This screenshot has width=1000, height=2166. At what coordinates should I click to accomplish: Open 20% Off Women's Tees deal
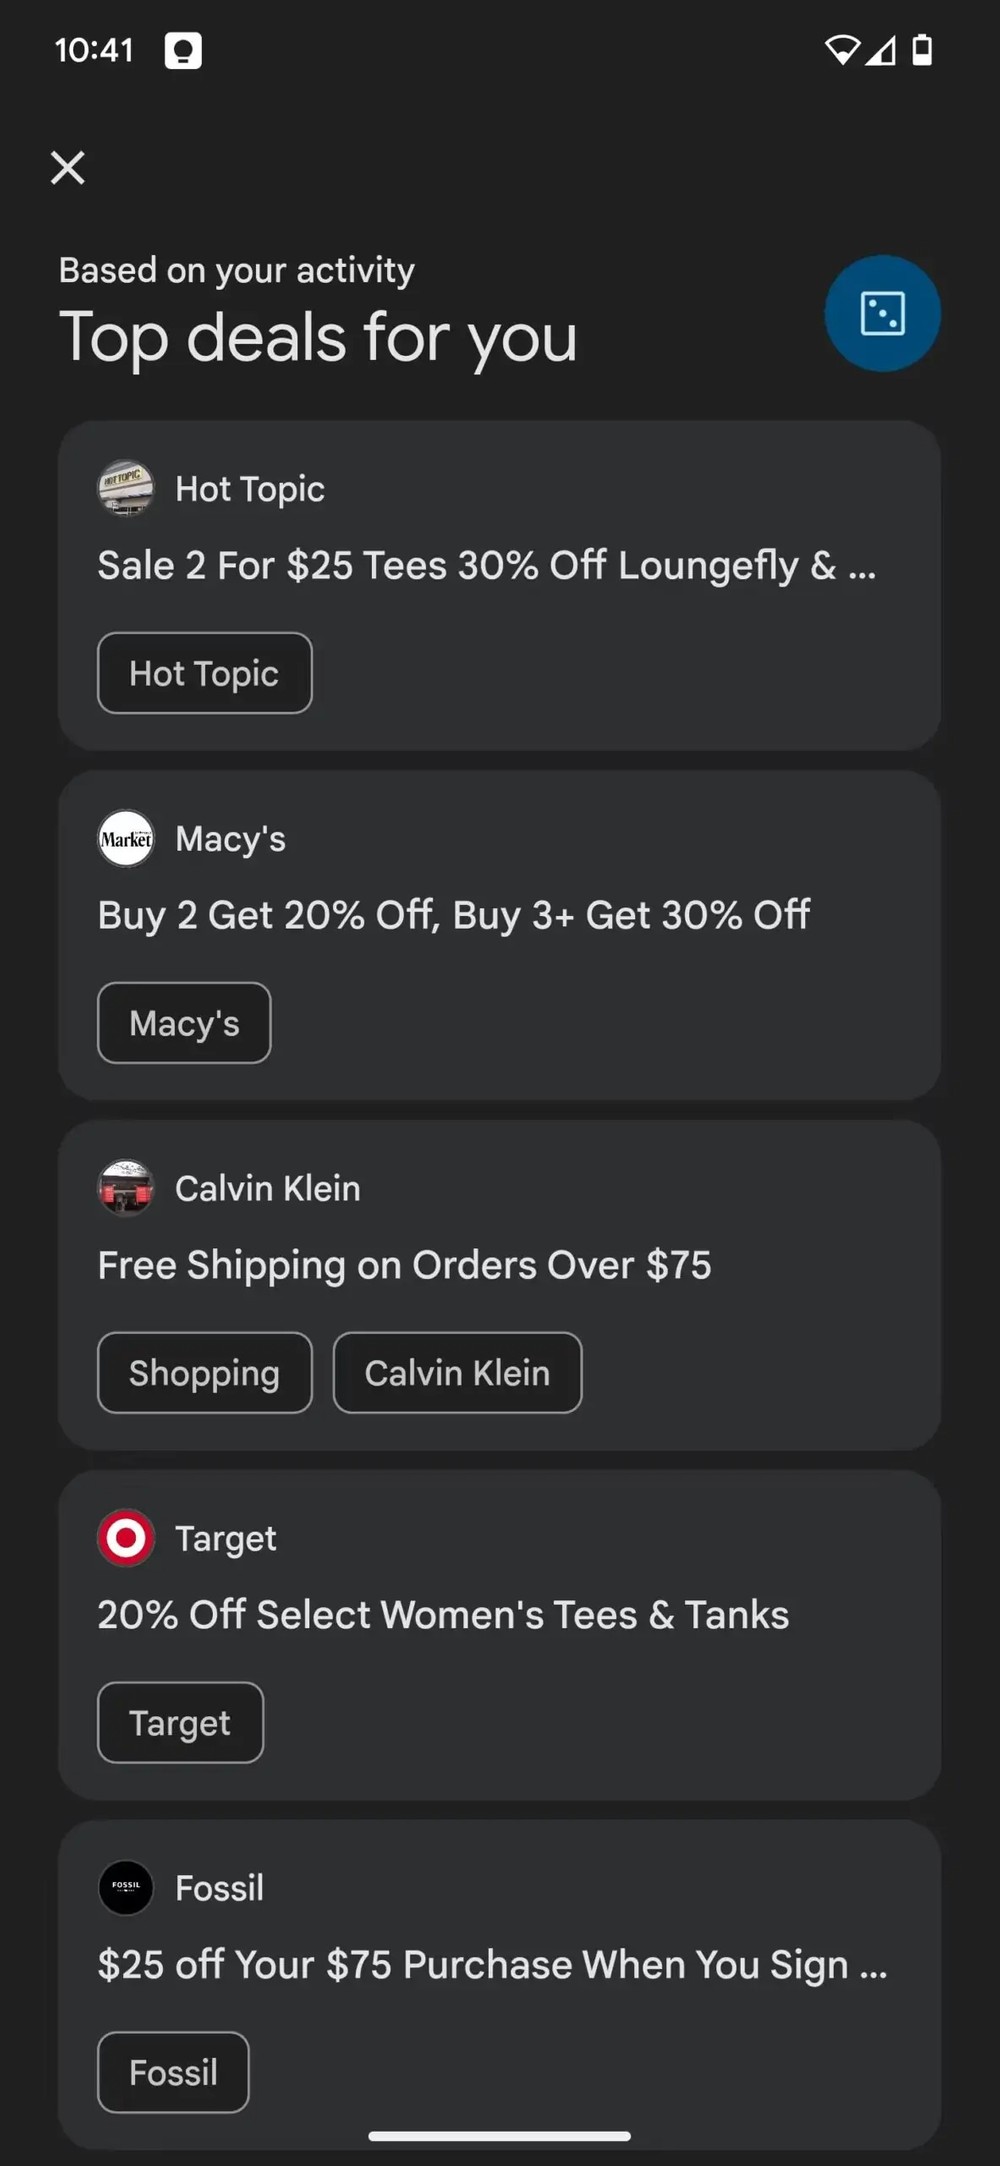tap(443, 1616)
